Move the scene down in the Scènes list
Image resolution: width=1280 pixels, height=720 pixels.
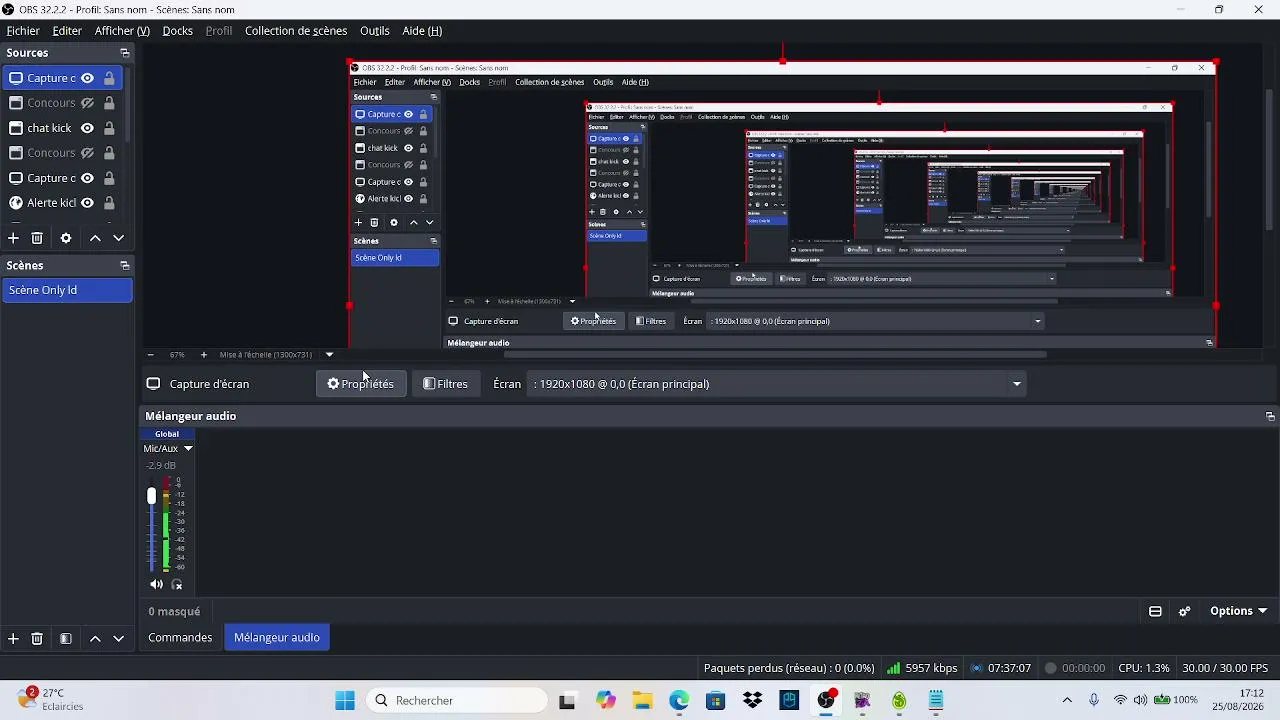click(118, 638)
